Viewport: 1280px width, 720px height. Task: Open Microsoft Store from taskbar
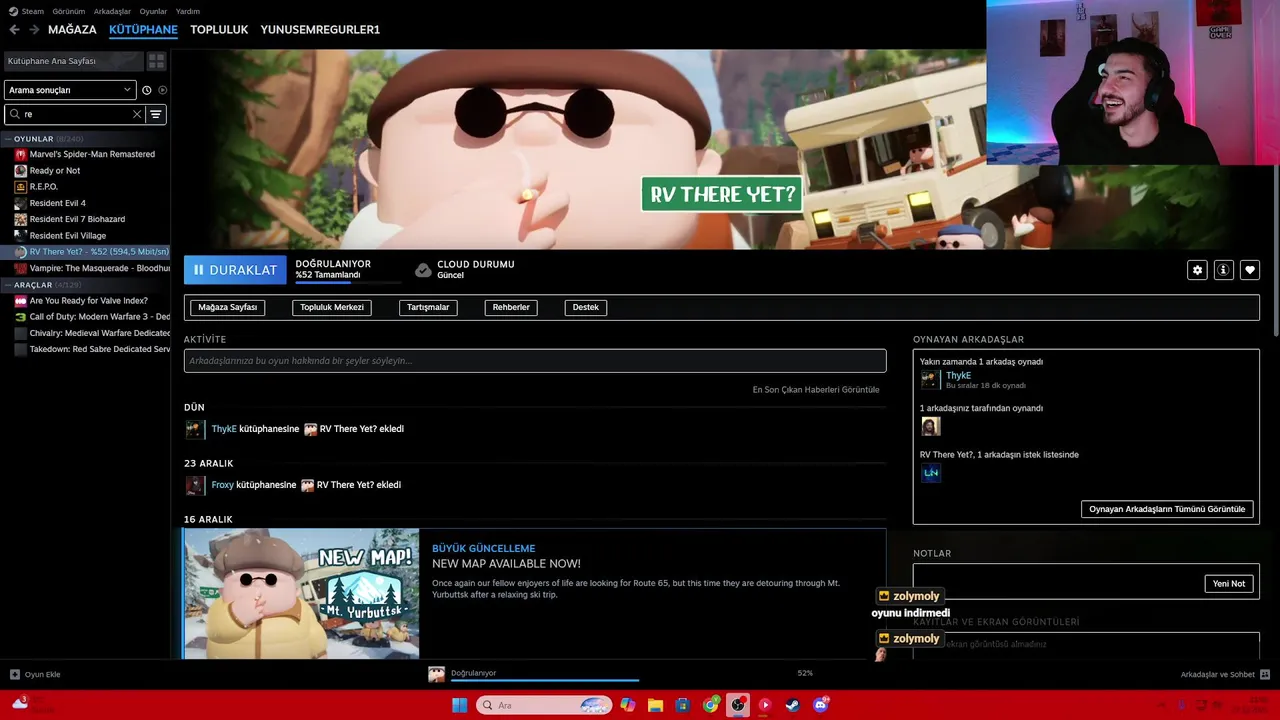pyautogui.click(x=682, y=705)
